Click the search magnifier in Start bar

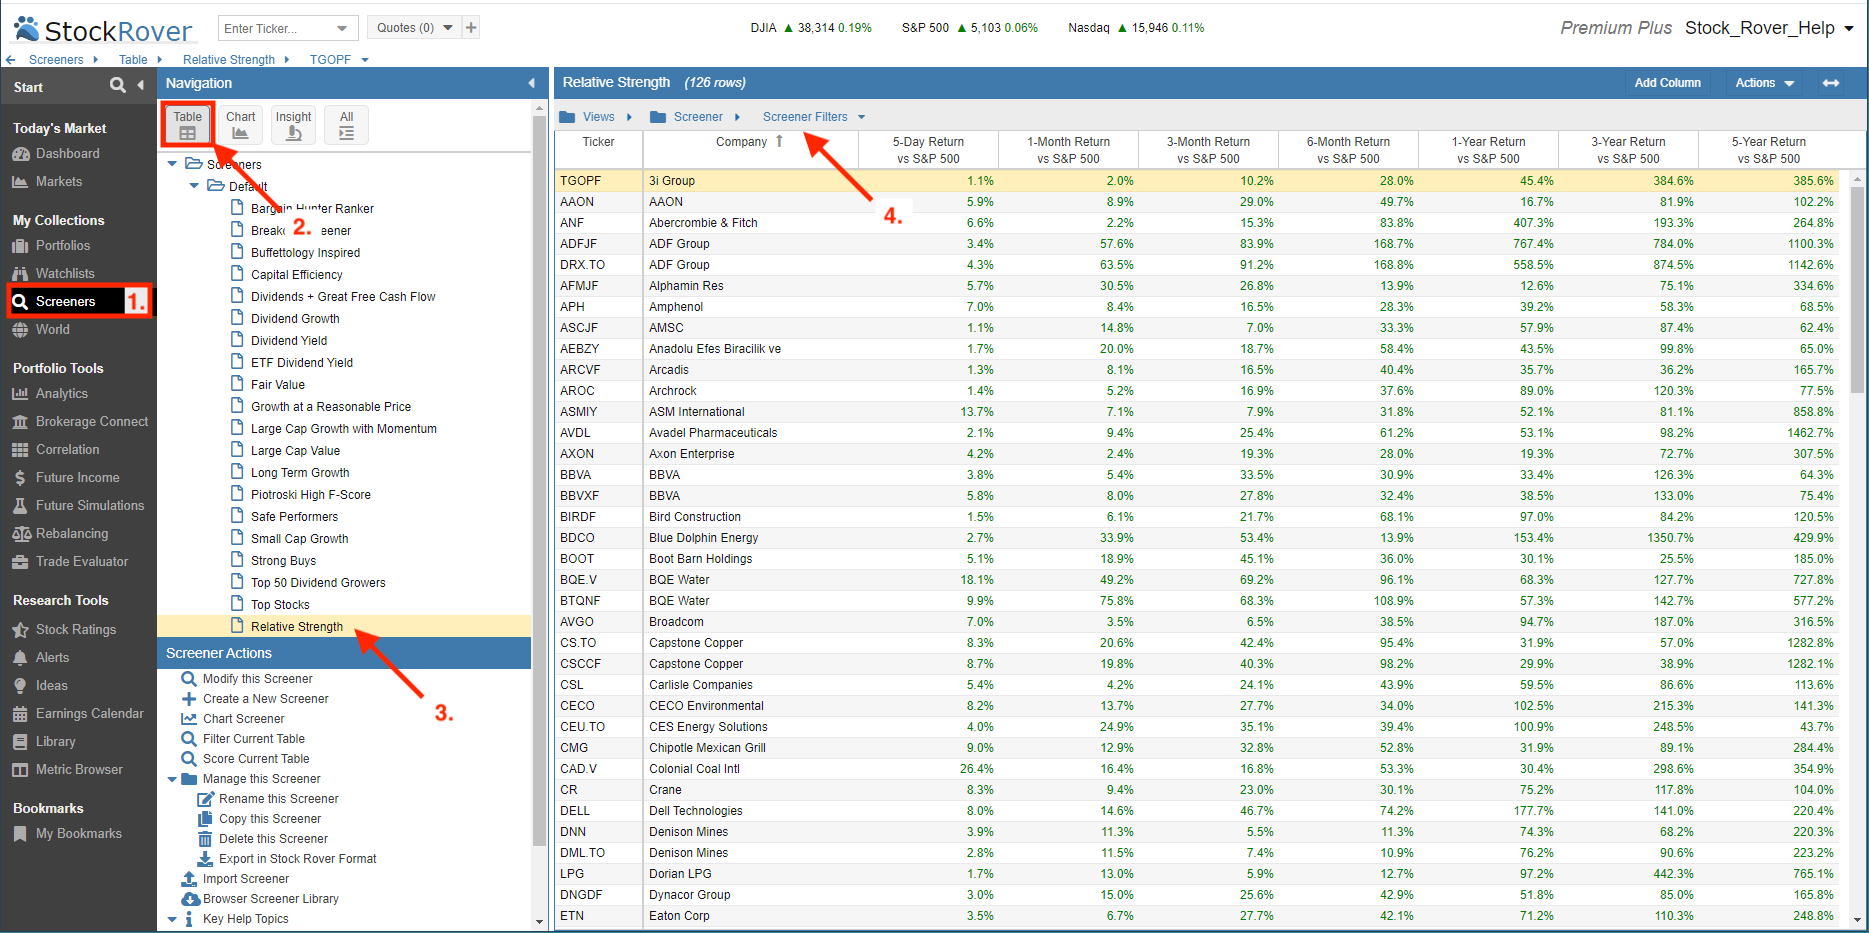[x=118, y=86]
